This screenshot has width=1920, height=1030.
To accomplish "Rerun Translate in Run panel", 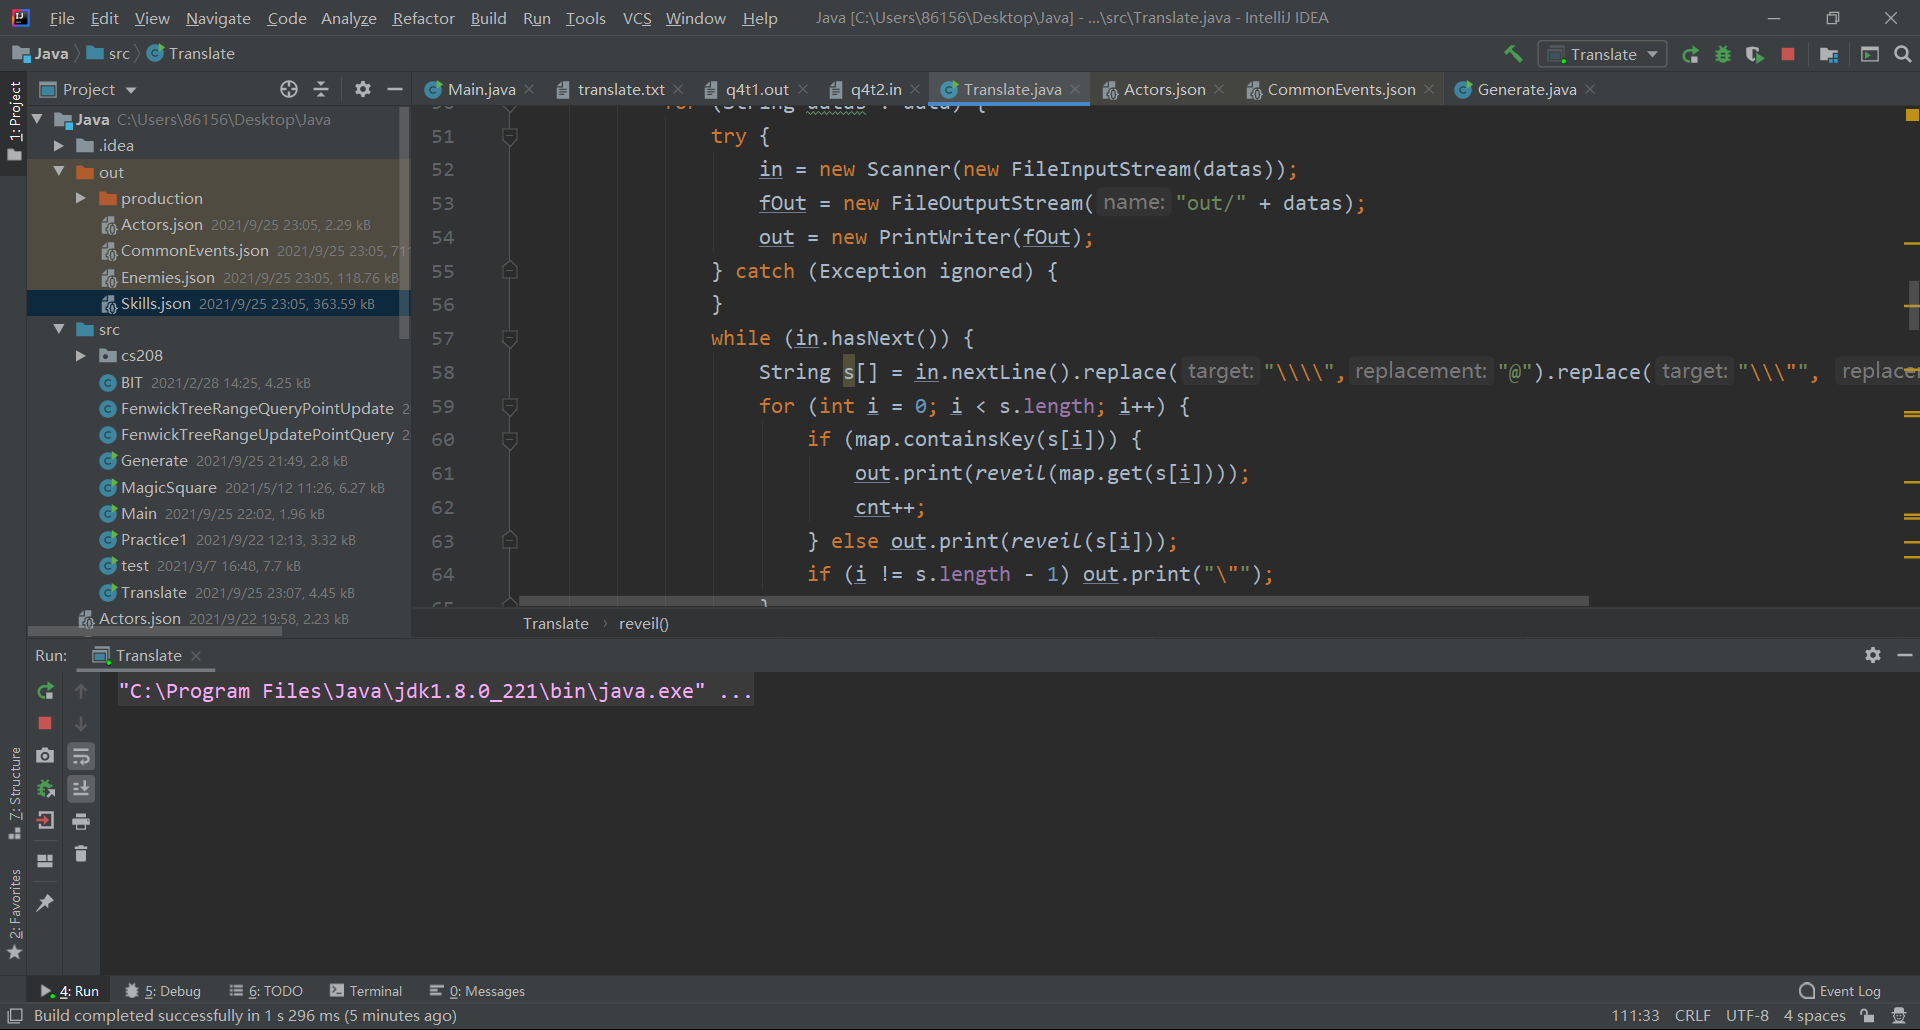I will pos(45,691).
